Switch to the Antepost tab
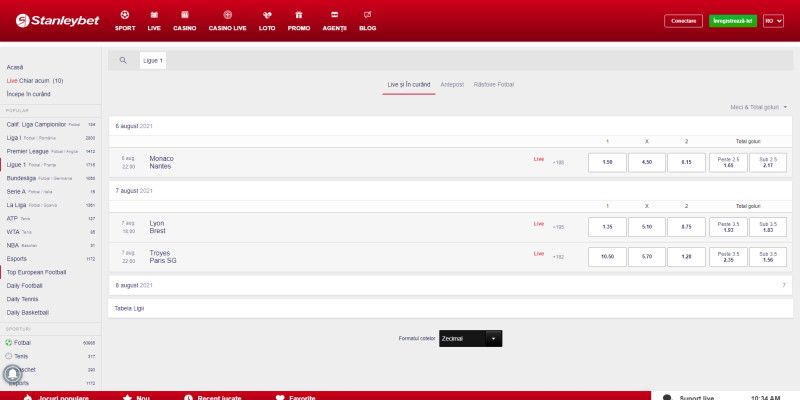Viewport: 800px width, 400px height. pyautogui.click(x=452, y=85)
